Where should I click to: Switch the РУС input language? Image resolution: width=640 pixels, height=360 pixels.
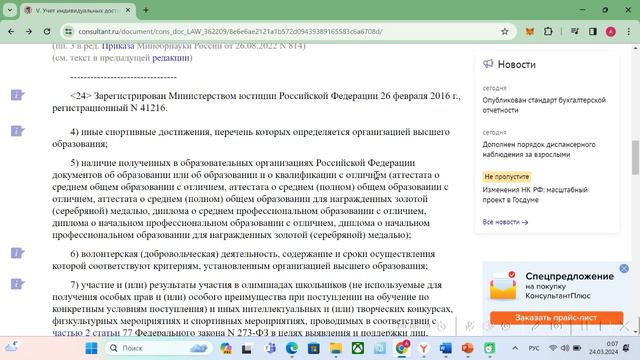coord(533,348)
